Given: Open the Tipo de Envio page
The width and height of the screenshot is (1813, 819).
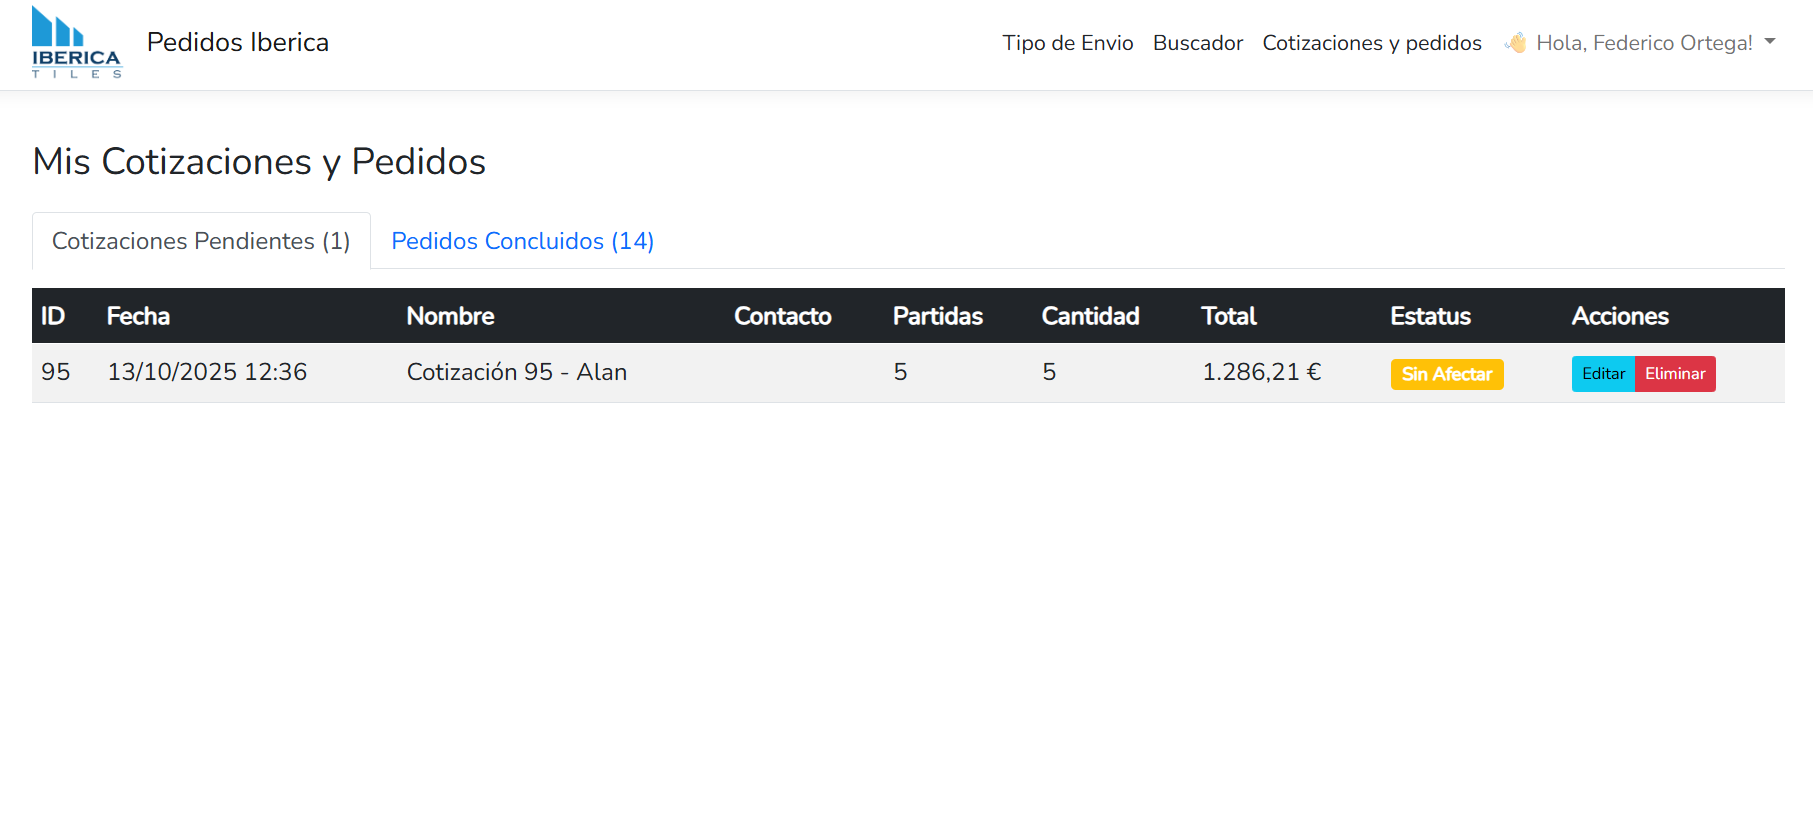Looking at the screenshot, I should (1067, 43).
